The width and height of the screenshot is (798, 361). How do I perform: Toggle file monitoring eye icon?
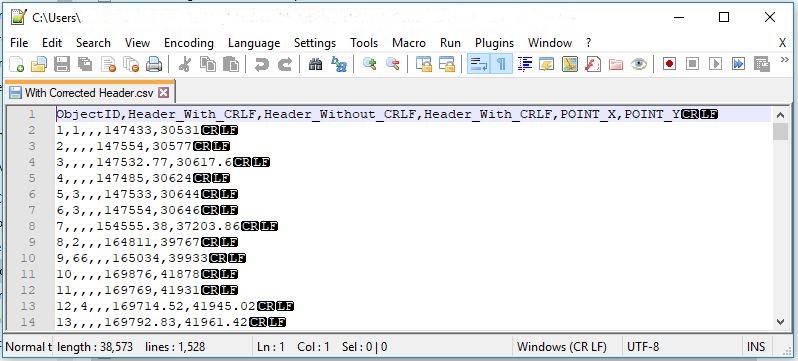(639, 64)
